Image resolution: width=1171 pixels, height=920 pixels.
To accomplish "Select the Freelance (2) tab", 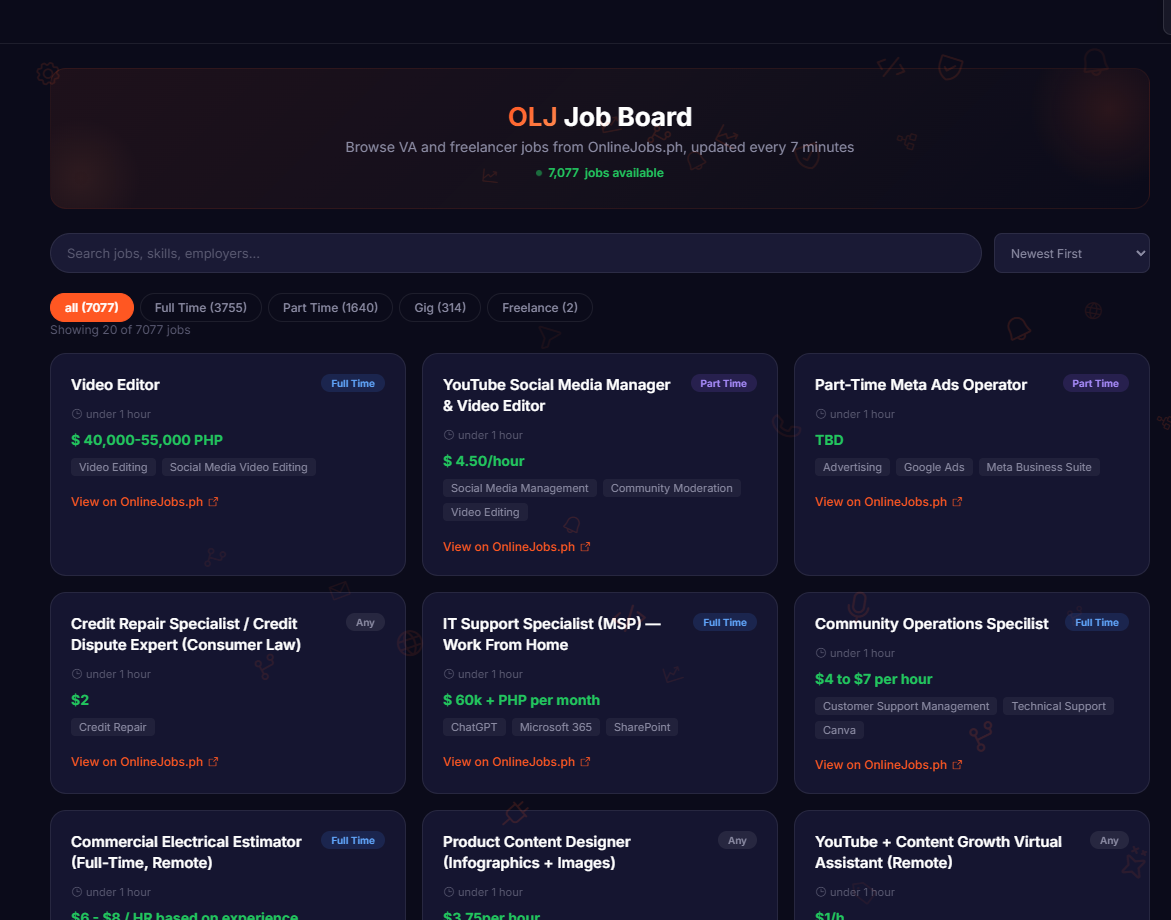I will pos(539,307).
